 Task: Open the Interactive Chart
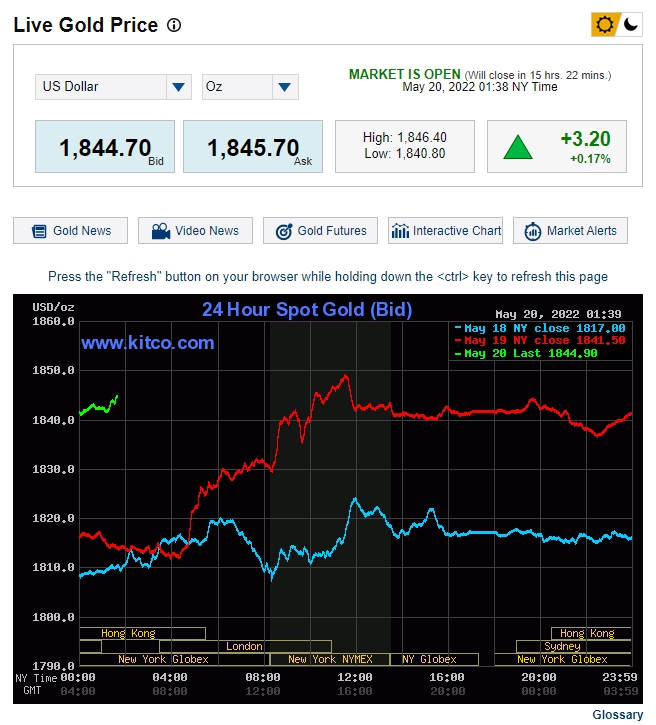click(x=445, y=230)
